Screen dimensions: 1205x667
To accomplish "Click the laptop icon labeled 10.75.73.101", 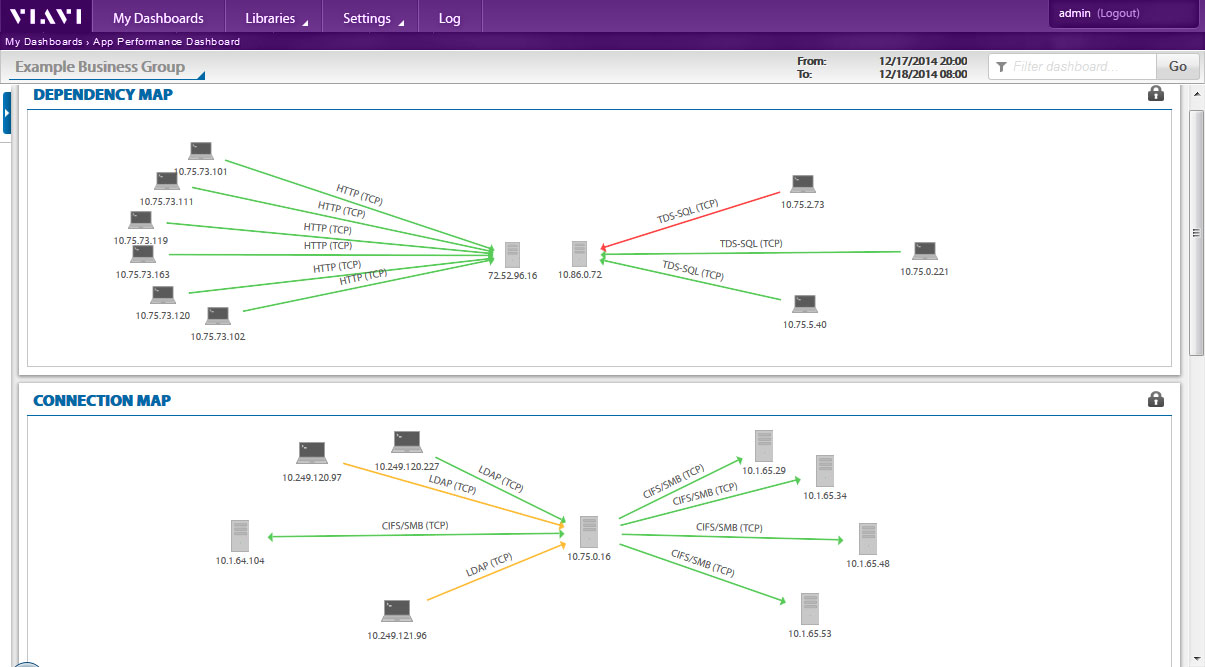I will pyautogui.click(x=201, y=151).
